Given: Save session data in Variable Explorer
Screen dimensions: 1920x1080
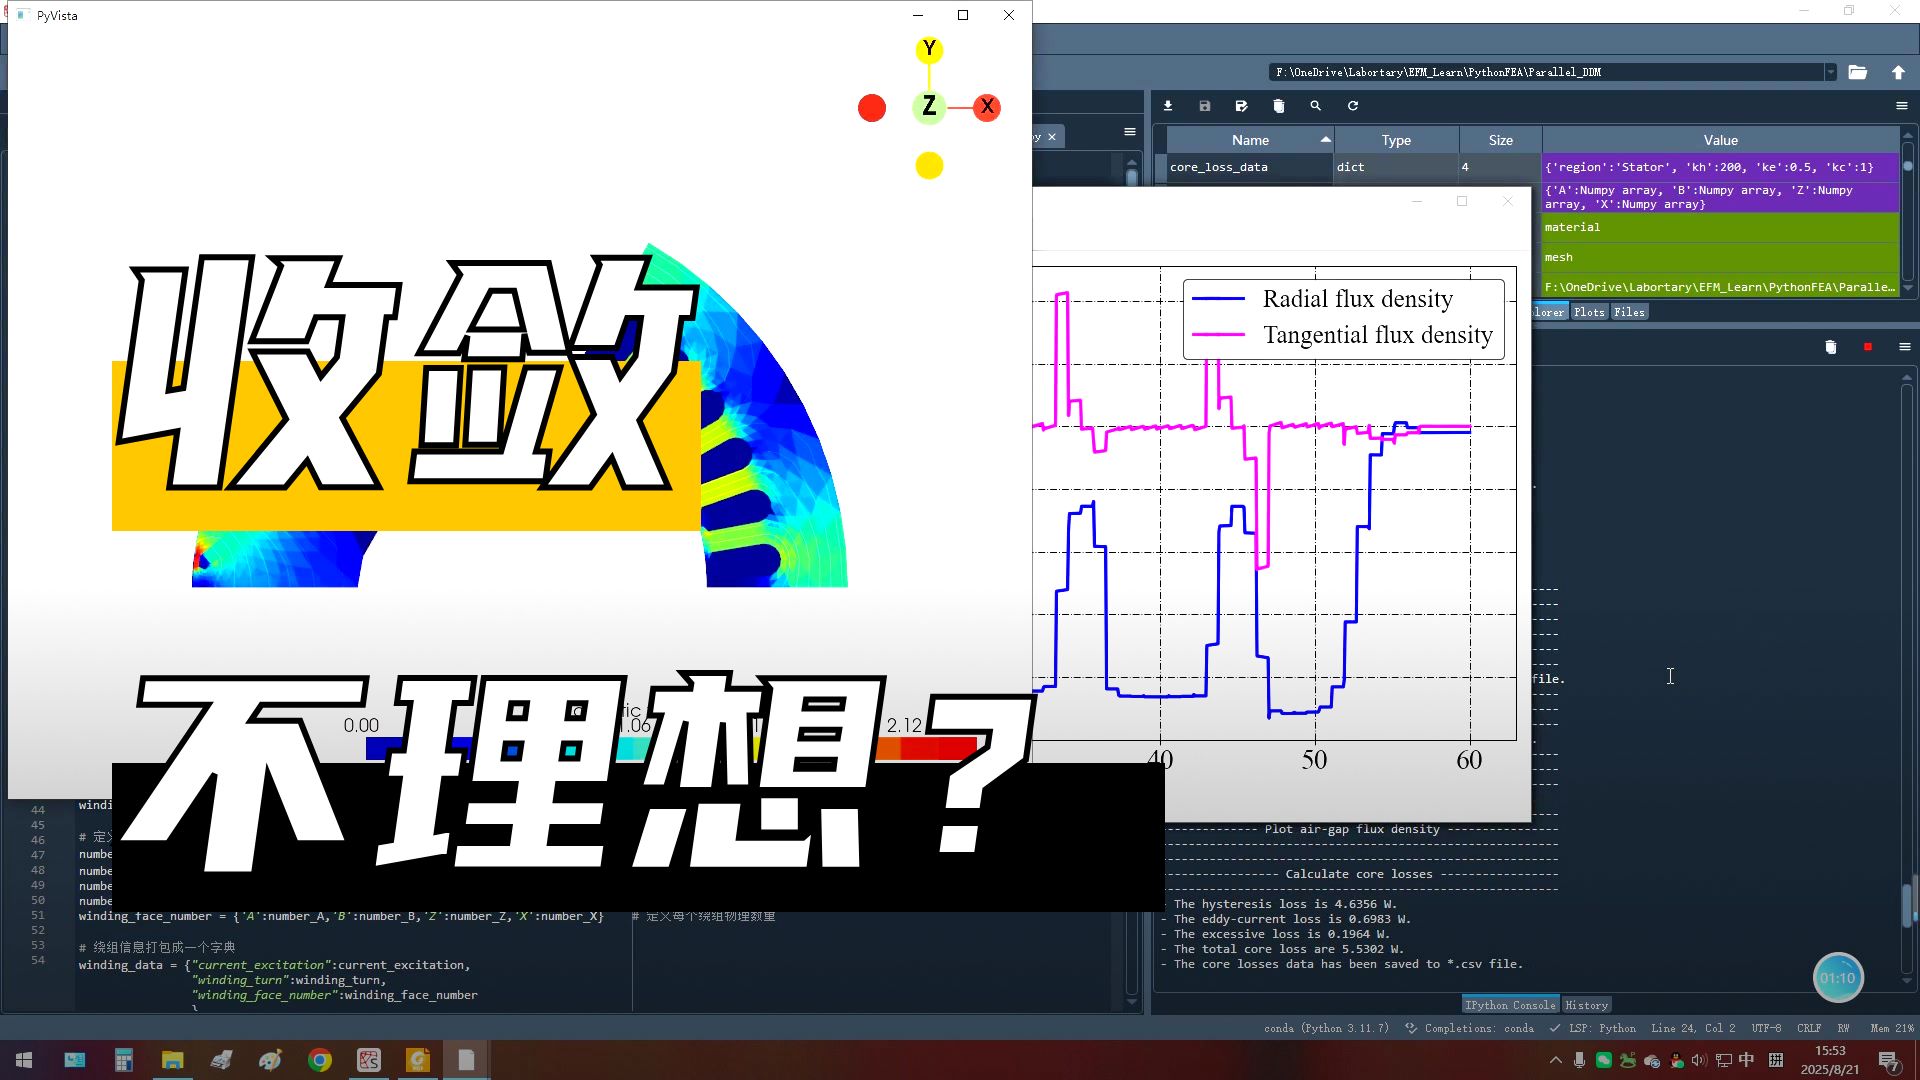Looking at the screenshot, I should pyautogui.click(x=1204, y=105).
